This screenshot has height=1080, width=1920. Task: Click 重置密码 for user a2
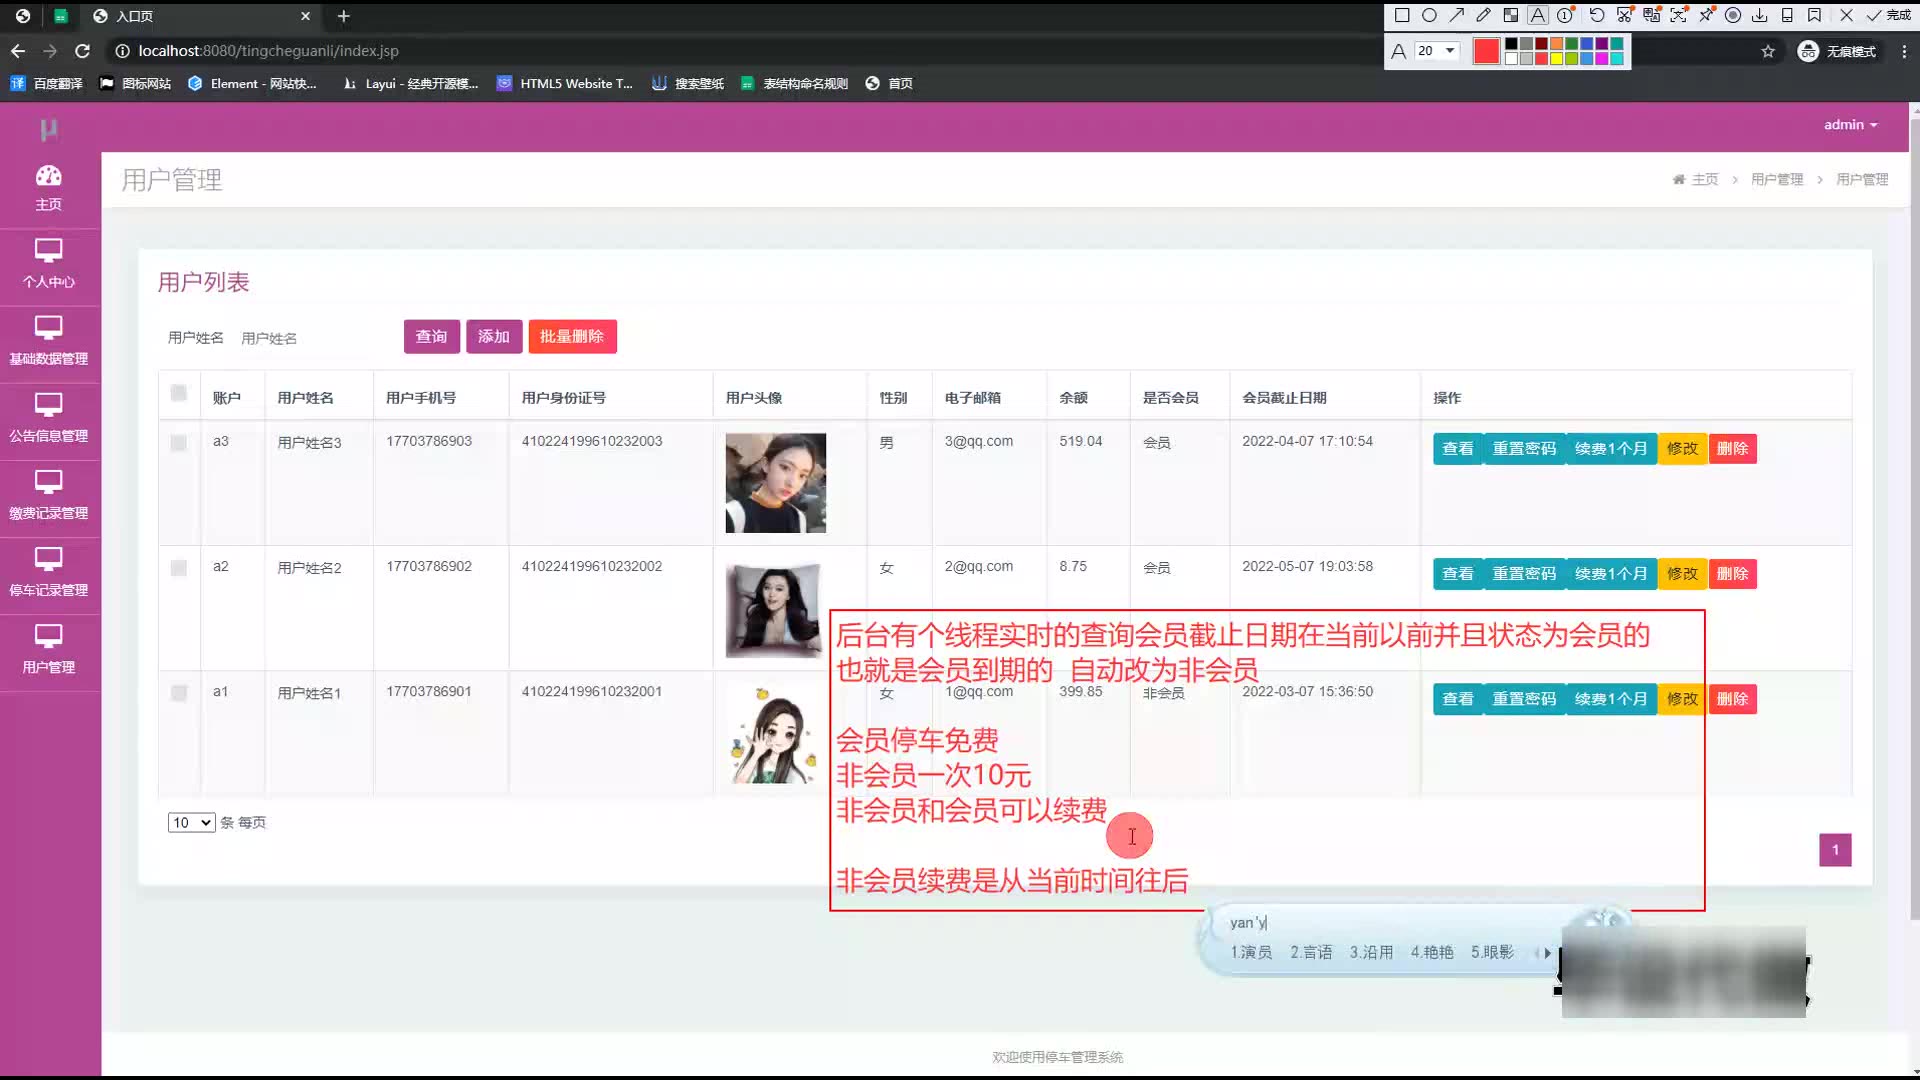(x=1524, y=574)
